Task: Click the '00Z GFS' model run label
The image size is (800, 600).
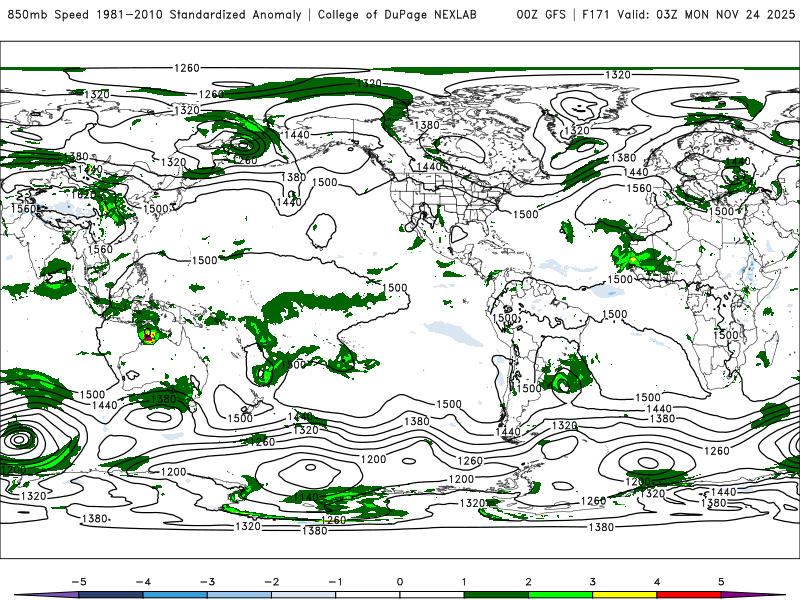Action: click(541, 14)
